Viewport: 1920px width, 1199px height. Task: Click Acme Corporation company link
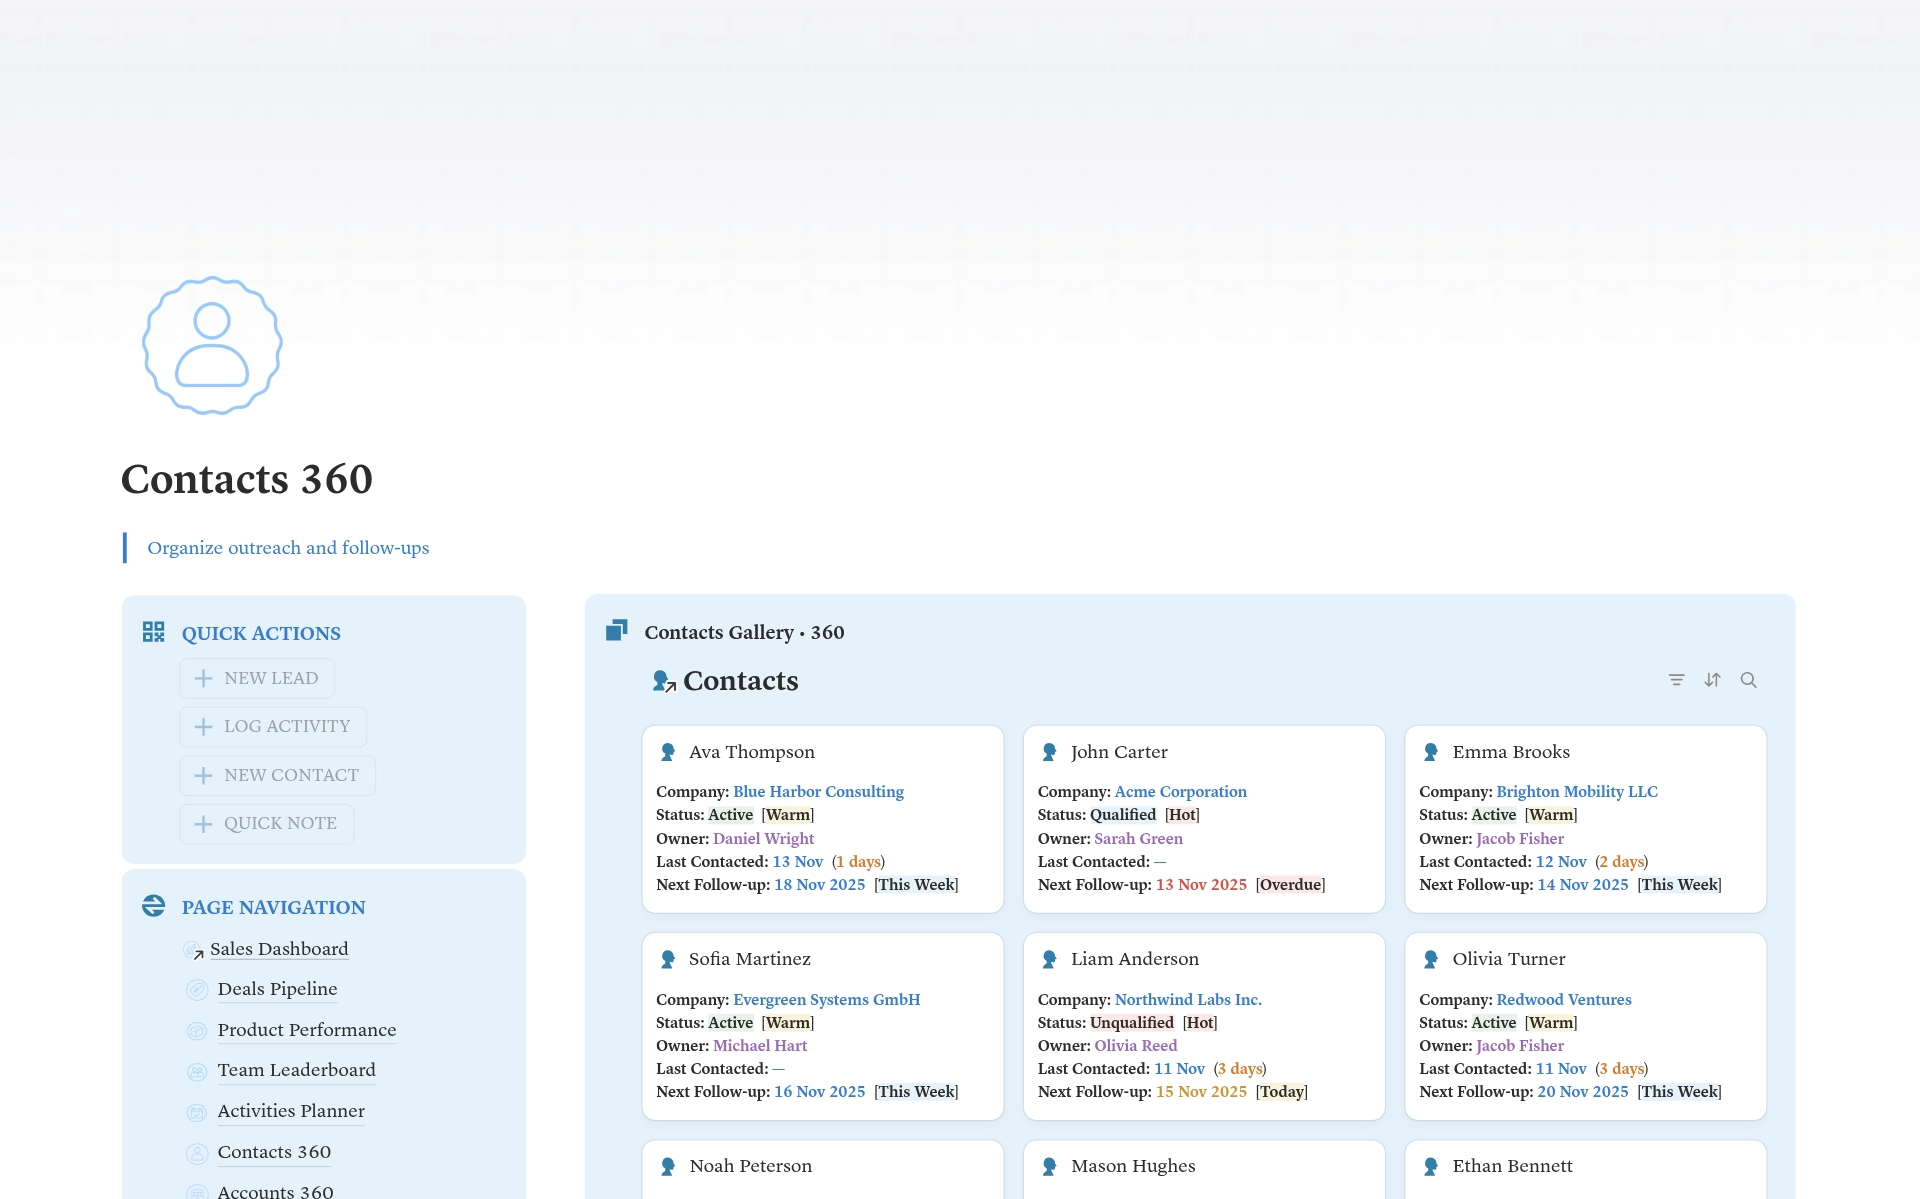pos(1180,792)
